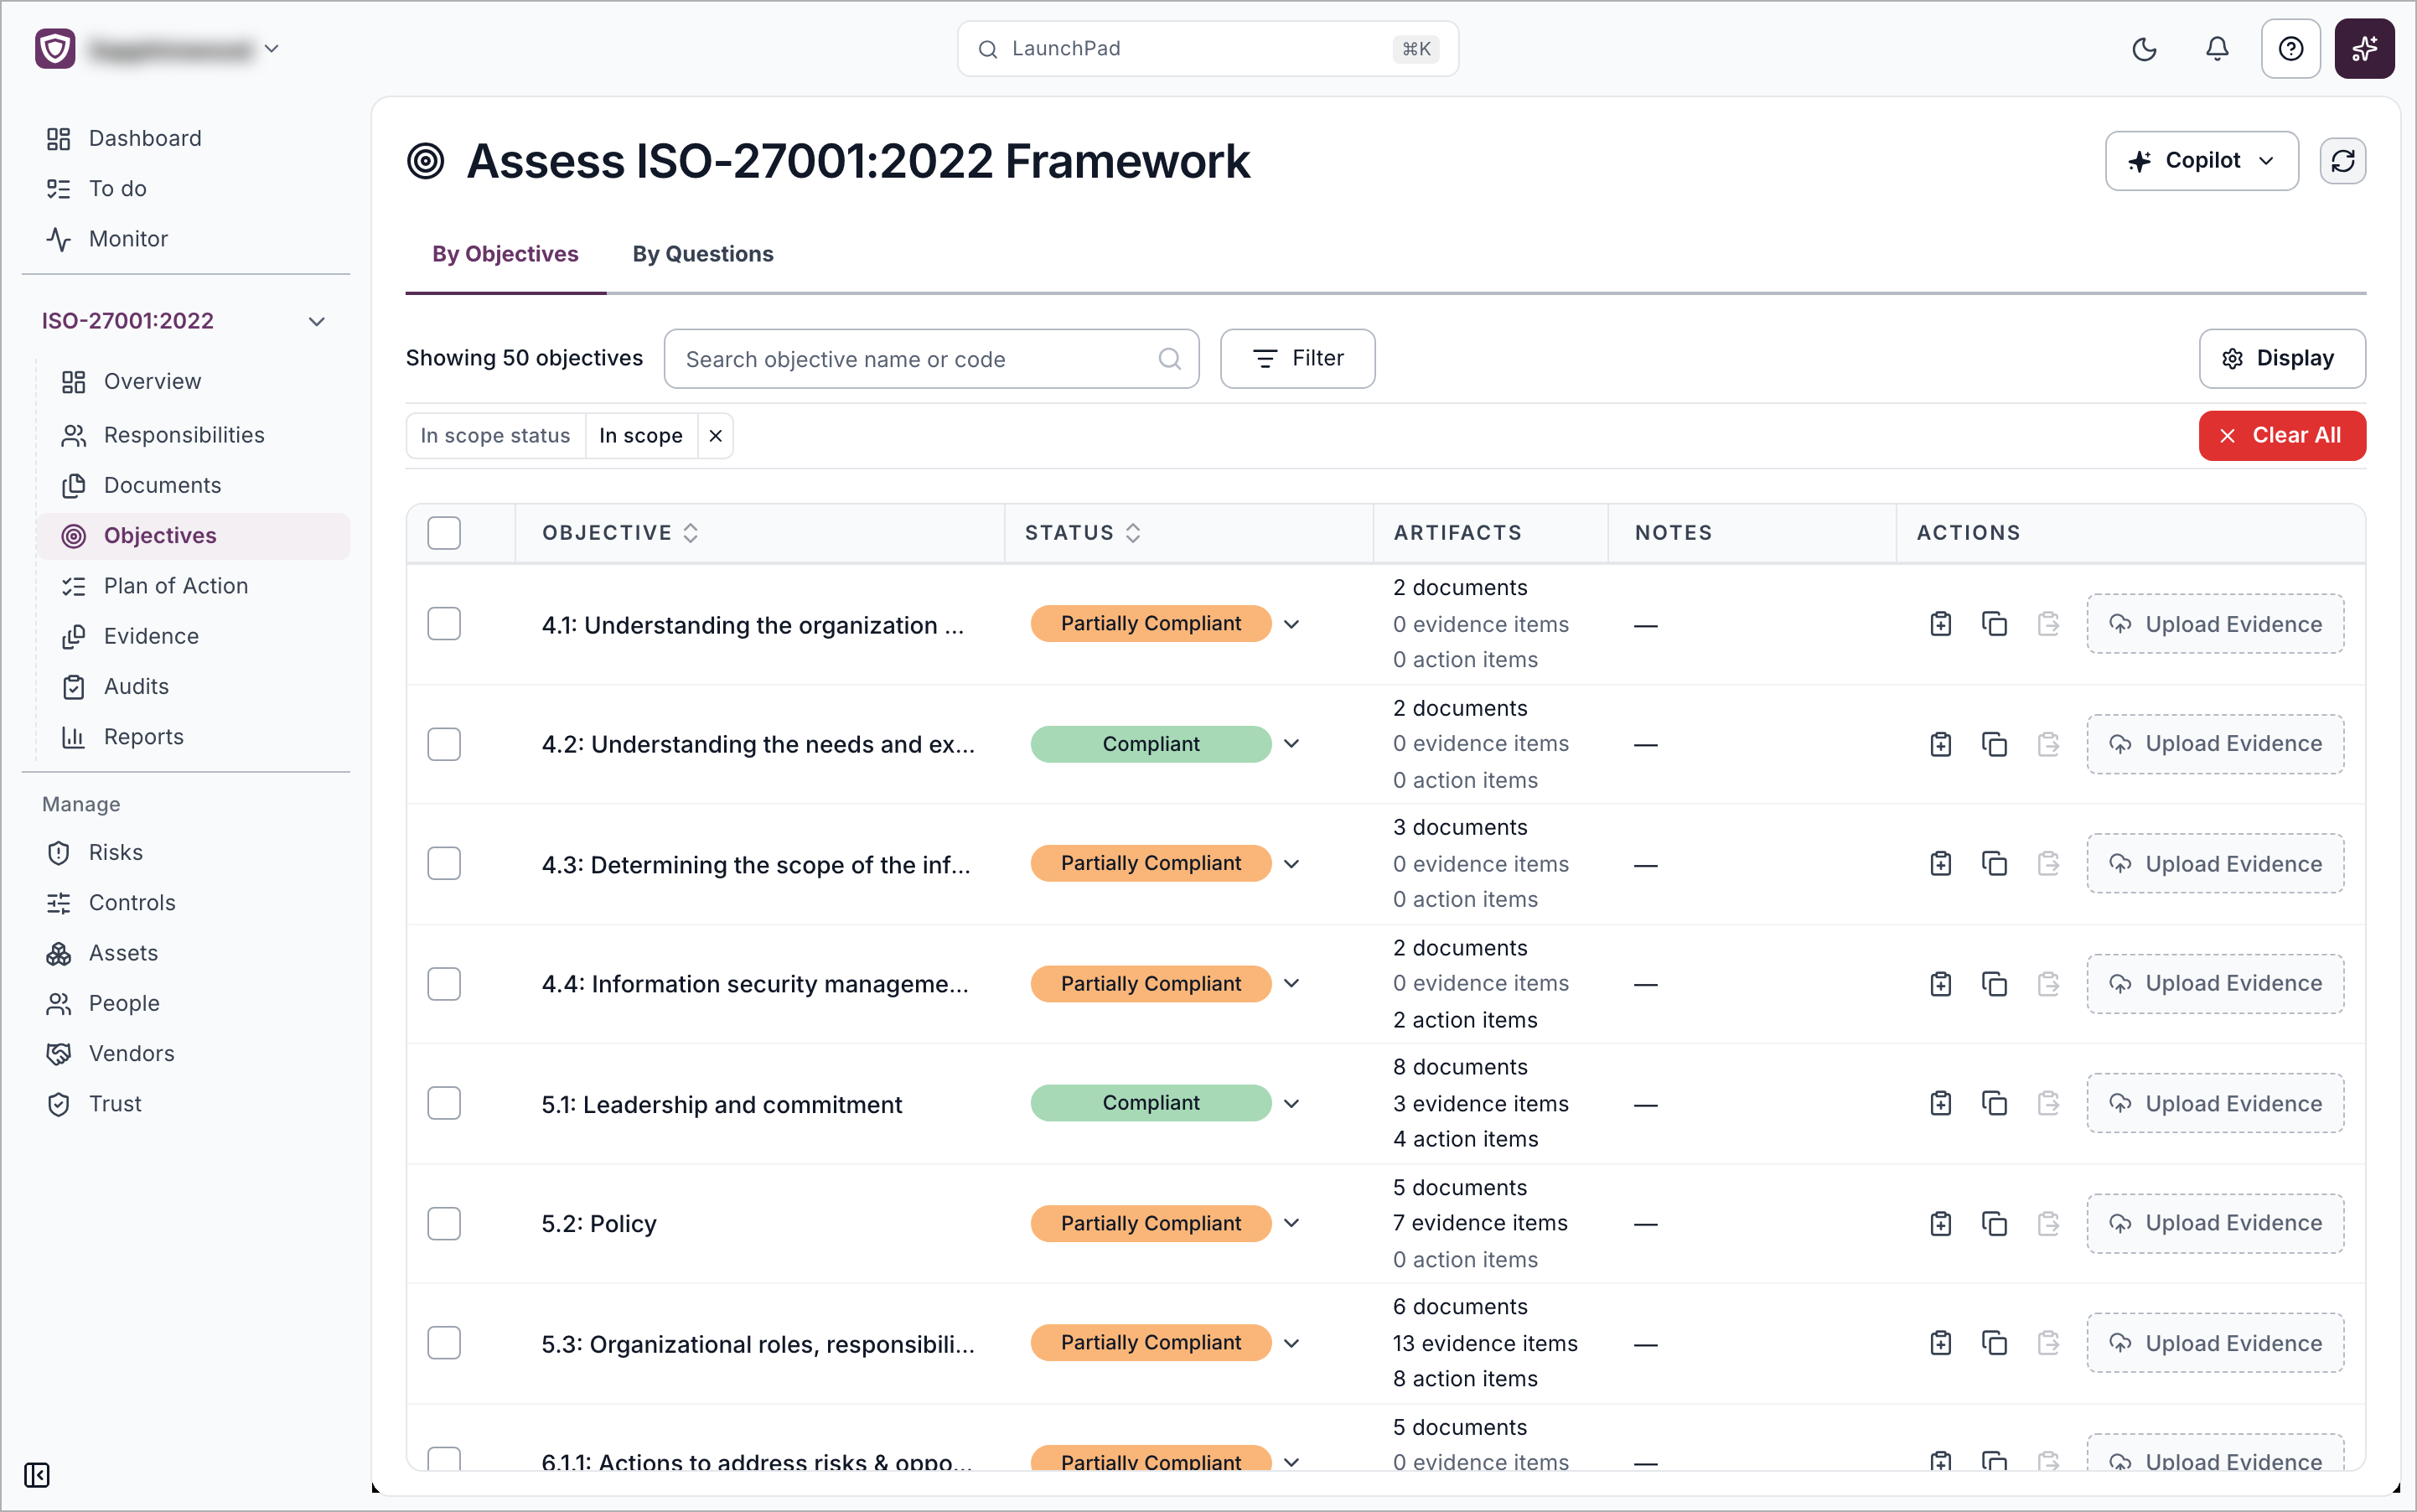Open status dropdown for 4.2 Compliant
The image size is (2417, 1512).
pos(1292,744)
